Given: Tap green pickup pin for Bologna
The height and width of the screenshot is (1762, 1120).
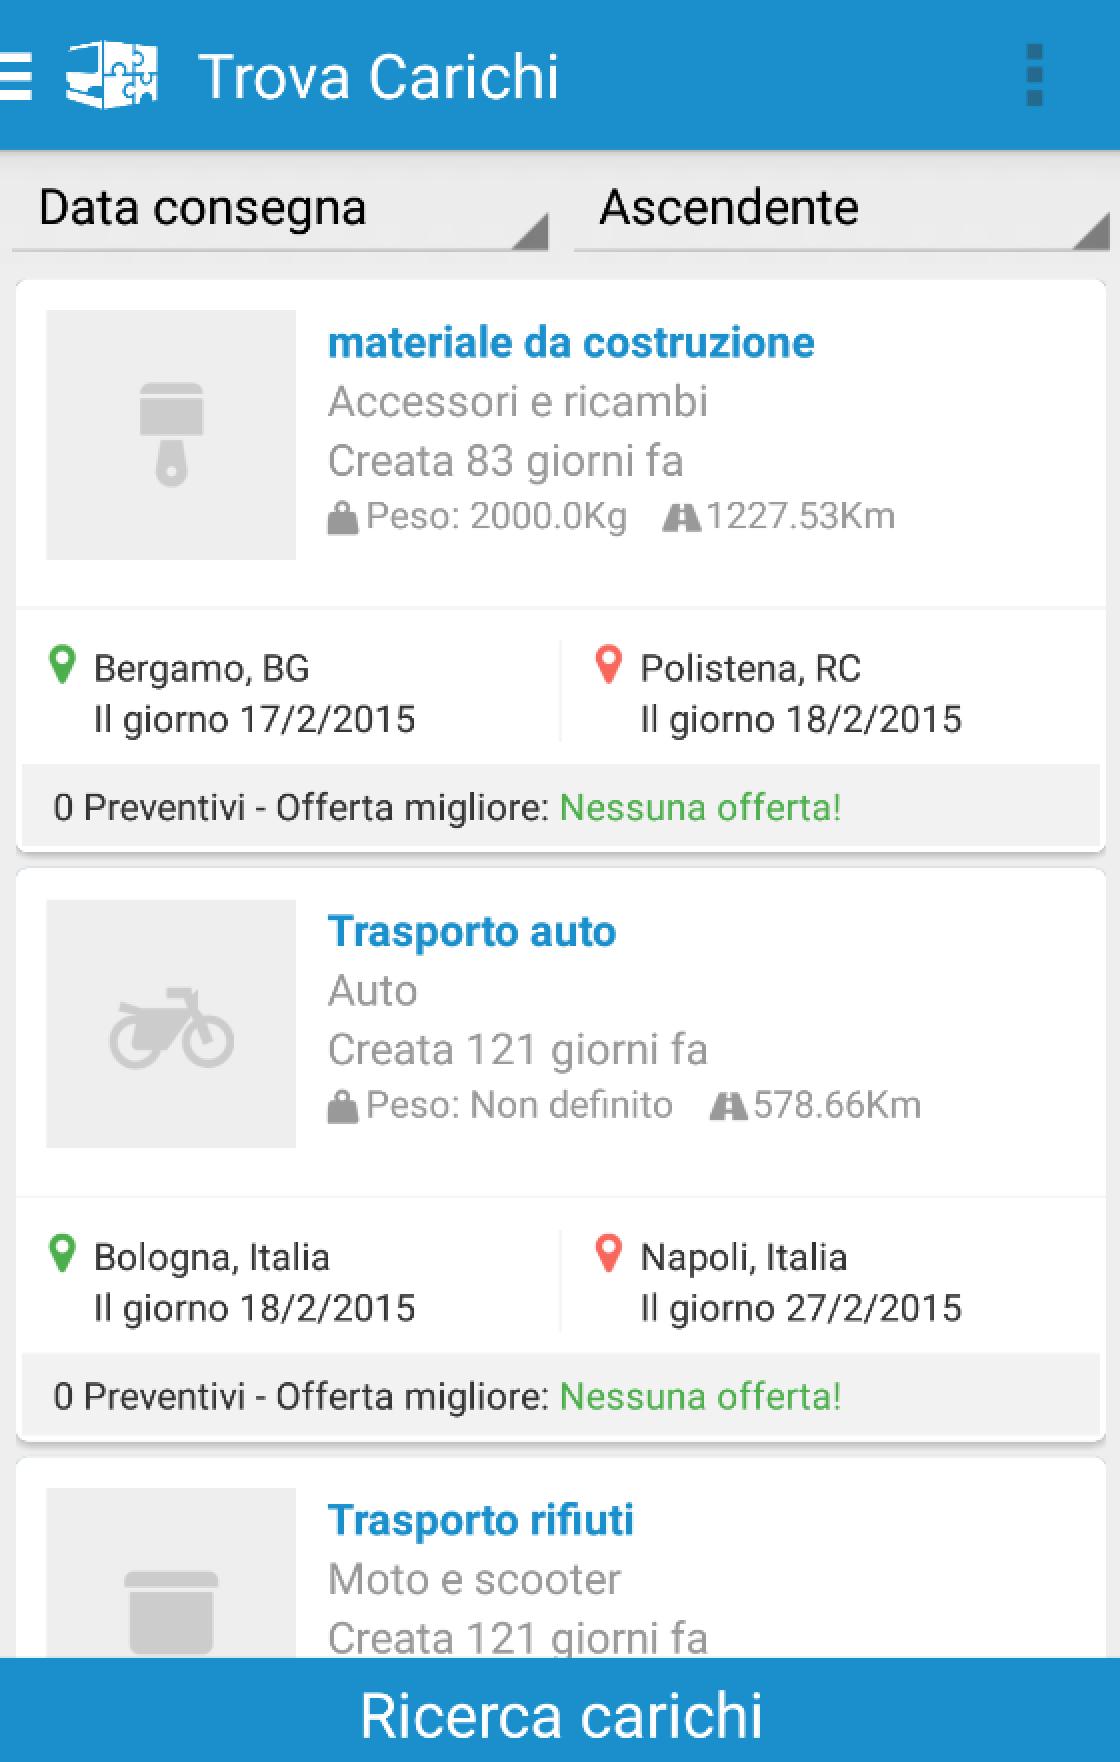Looking at the screenshot, I should pyautogui.click(x=62, y=1254).
